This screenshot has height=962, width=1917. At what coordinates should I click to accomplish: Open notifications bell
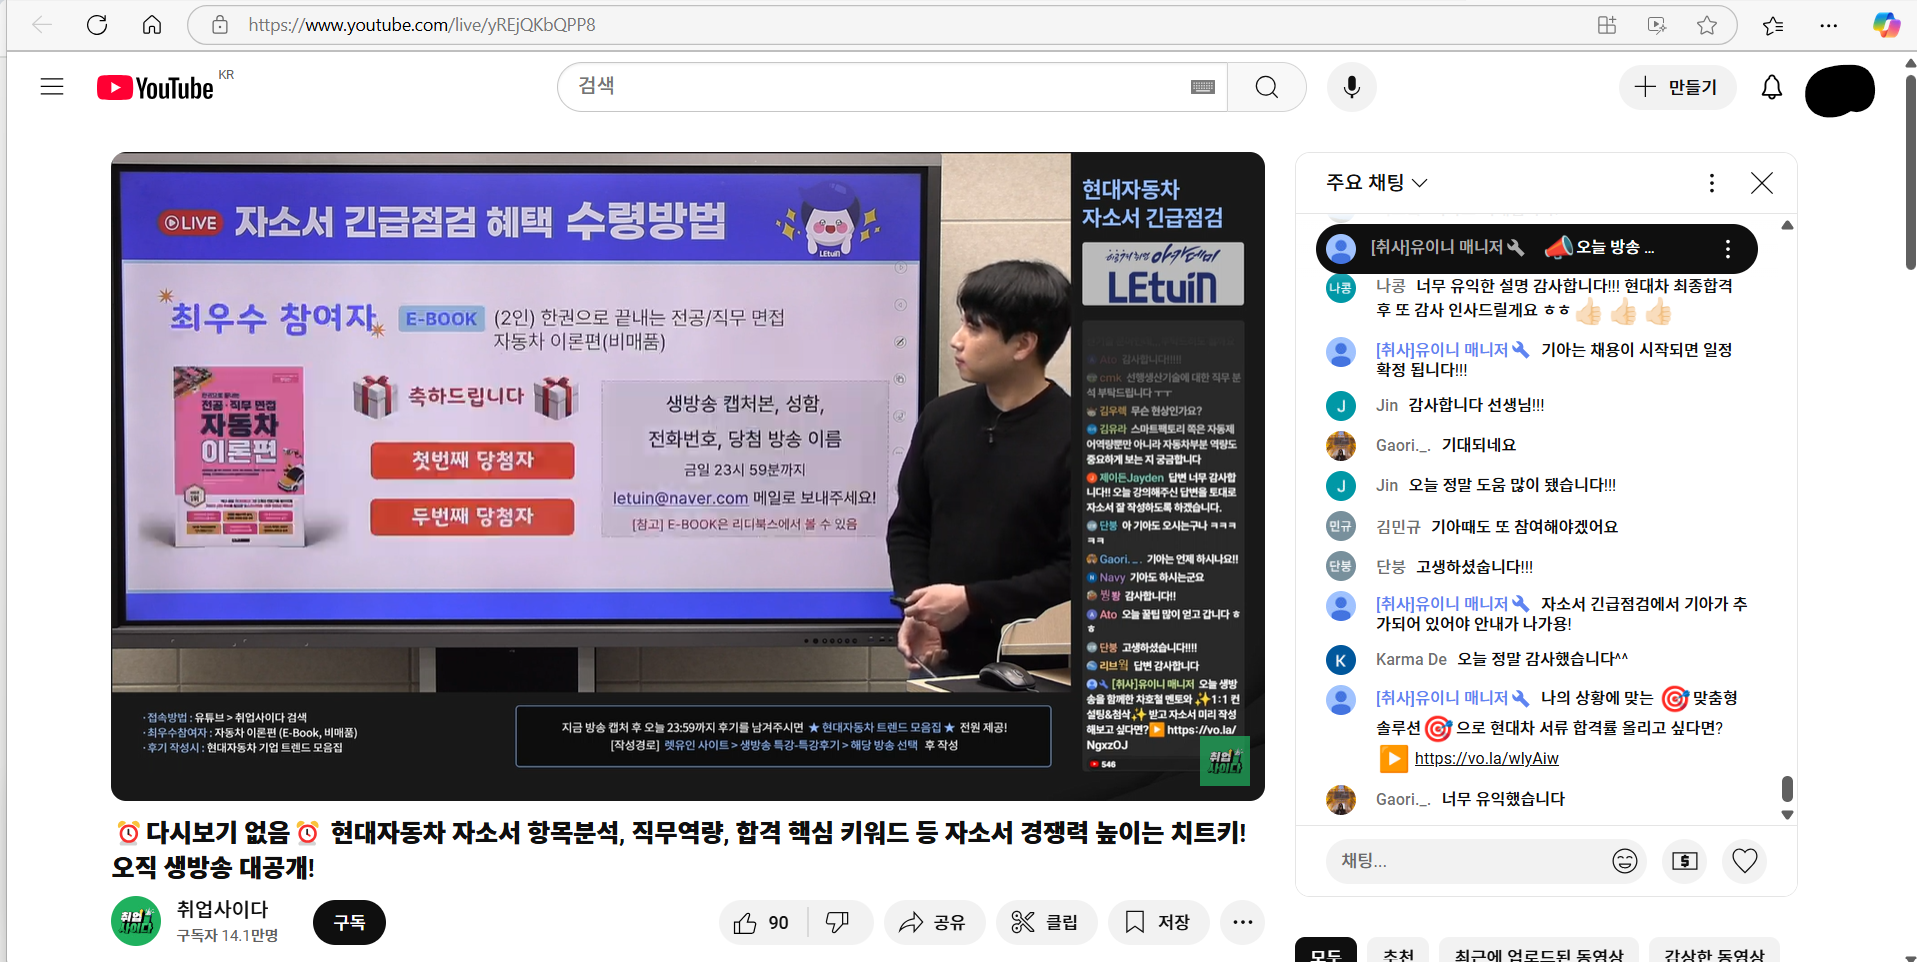1772,87
